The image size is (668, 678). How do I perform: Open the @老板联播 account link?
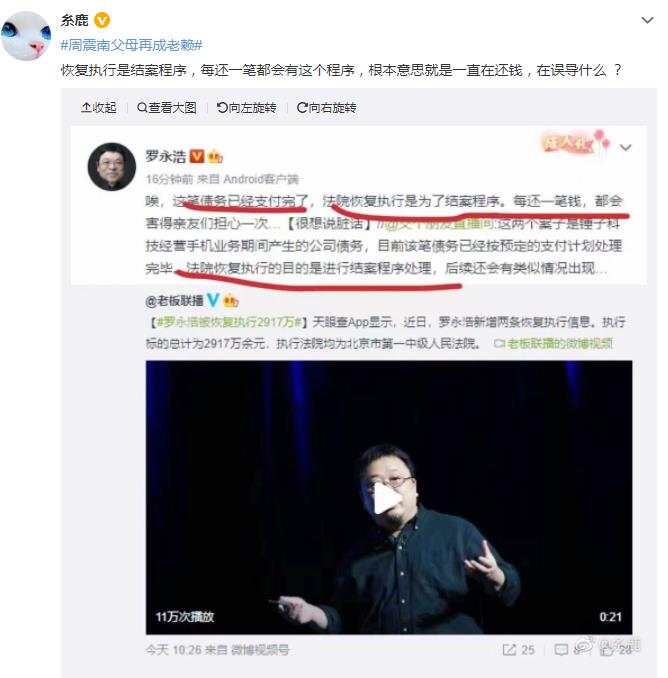[x=174, y=301]
